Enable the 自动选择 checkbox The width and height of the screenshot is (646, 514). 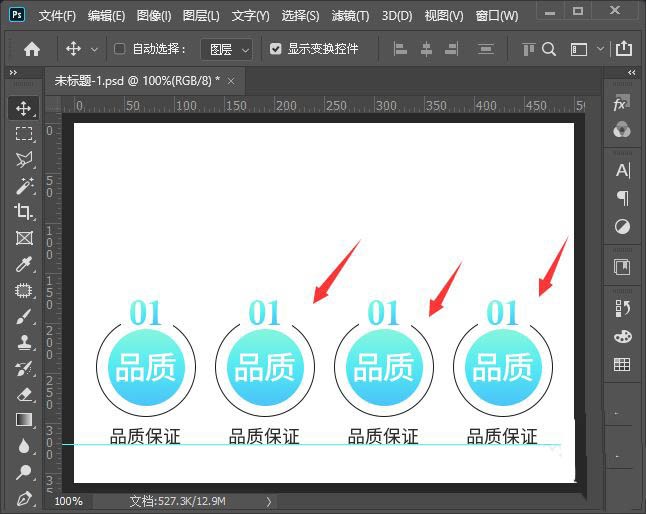pyautogui.click(x=120, y=48)
